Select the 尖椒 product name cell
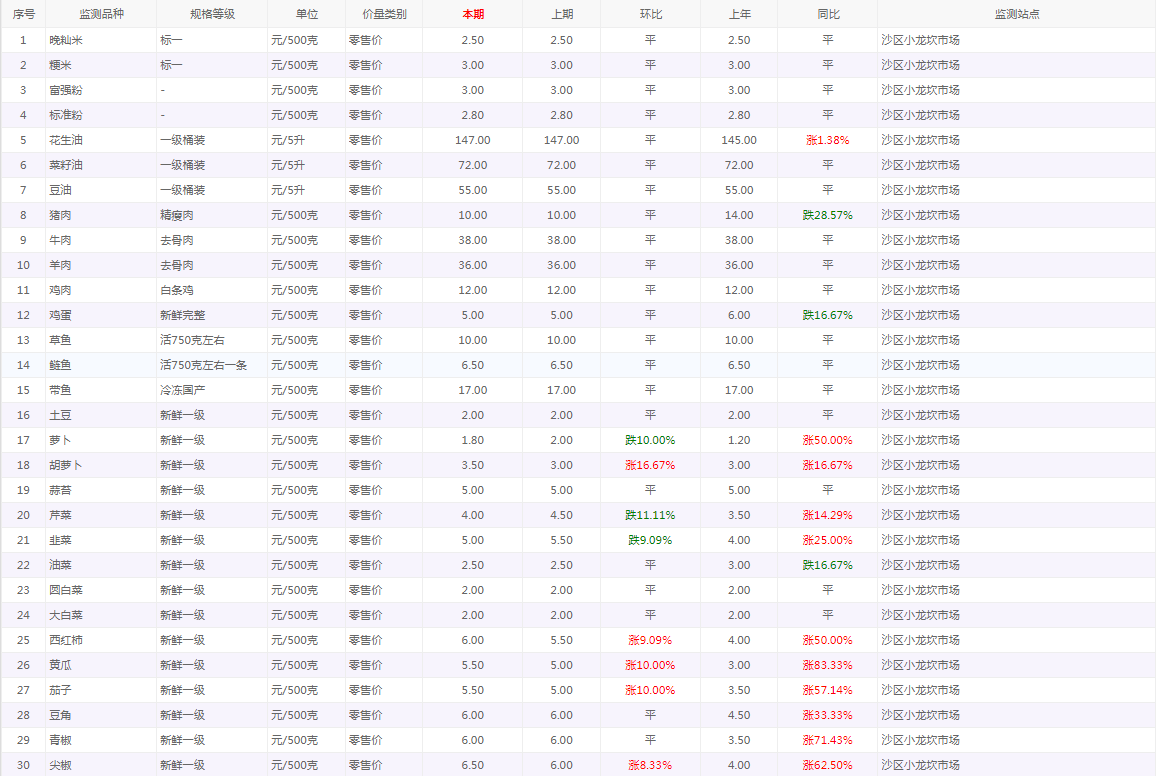The image size is (1156, 776). click(60, 765)
